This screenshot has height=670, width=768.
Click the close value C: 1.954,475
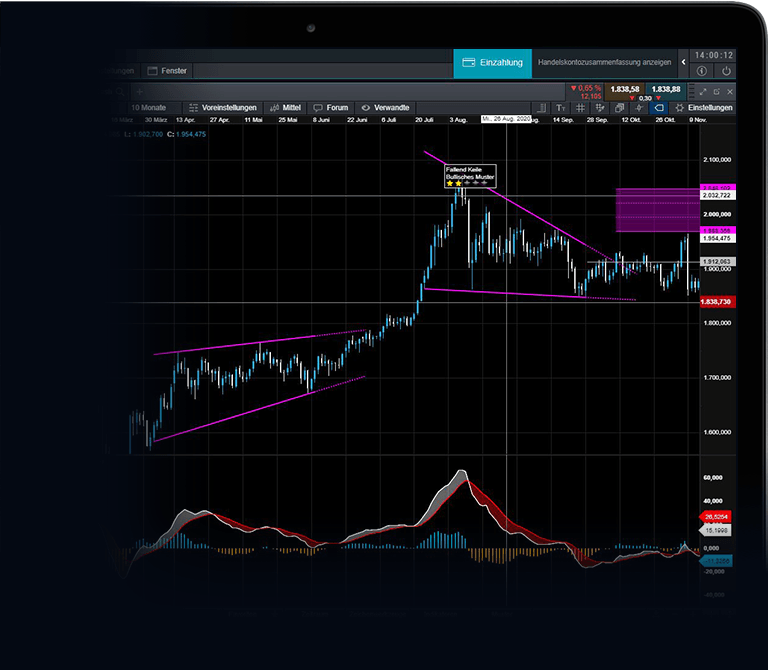[187, 134]
